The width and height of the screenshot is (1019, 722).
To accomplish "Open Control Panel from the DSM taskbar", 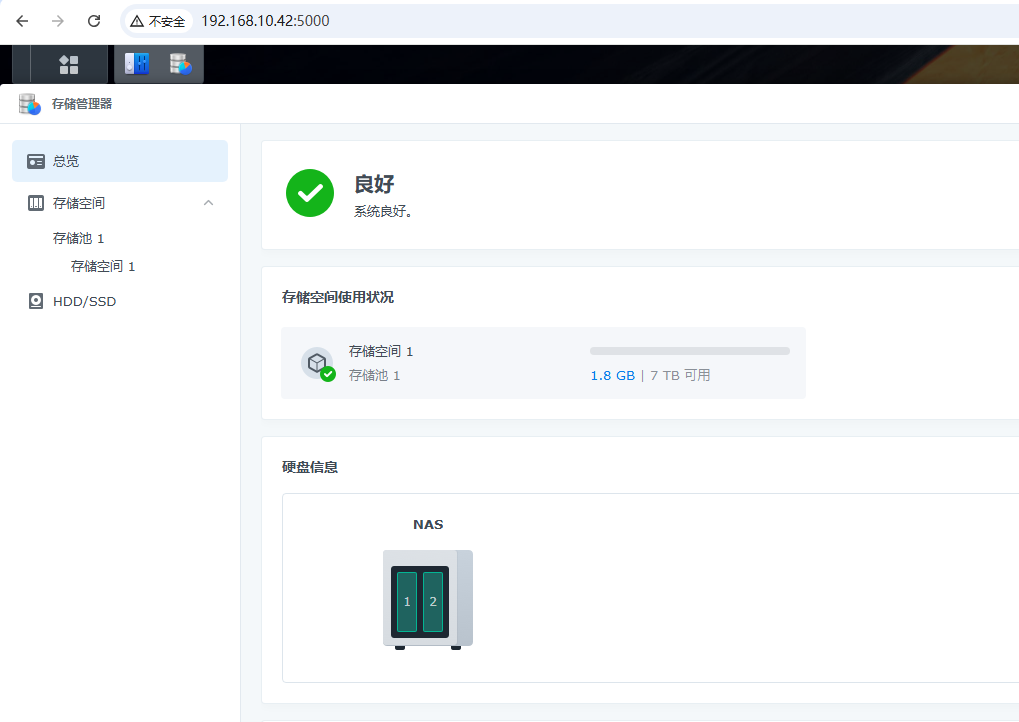I will (x=137, y=65).
